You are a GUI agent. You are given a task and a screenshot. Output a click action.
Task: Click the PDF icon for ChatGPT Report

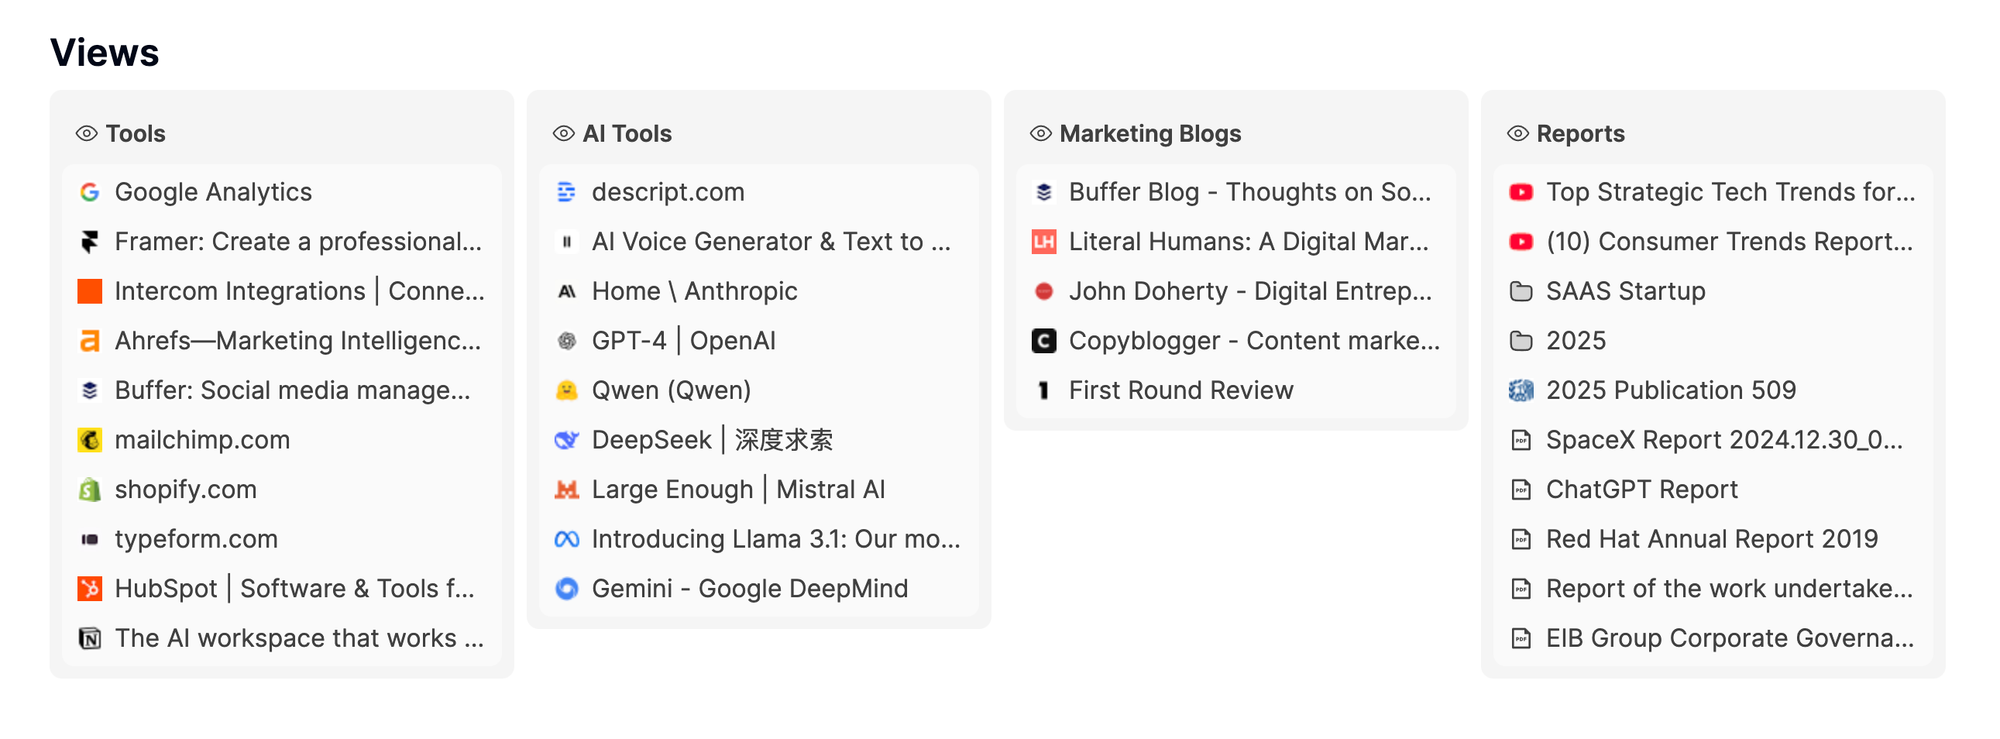pyautogui.click(x=1521, y=490)
